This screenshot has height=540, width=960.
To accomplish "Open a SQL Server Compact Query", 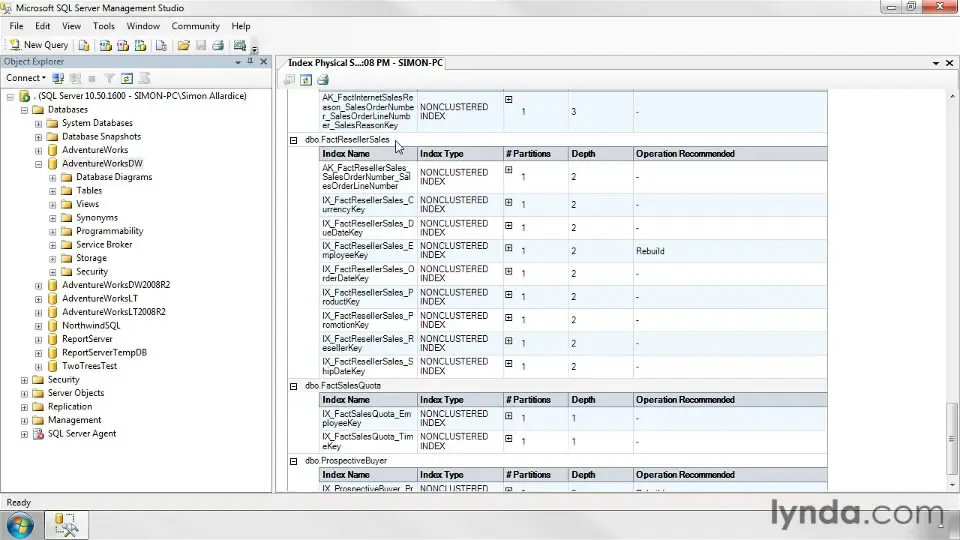I will (162, 45).
